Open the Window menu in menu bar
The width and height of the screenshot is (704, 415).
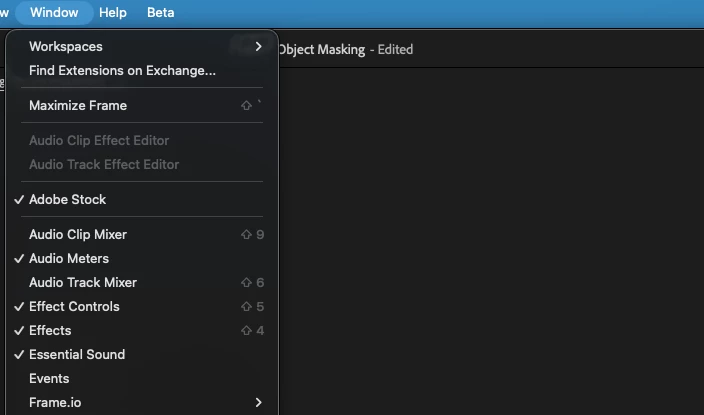click(x=54, y=13)
